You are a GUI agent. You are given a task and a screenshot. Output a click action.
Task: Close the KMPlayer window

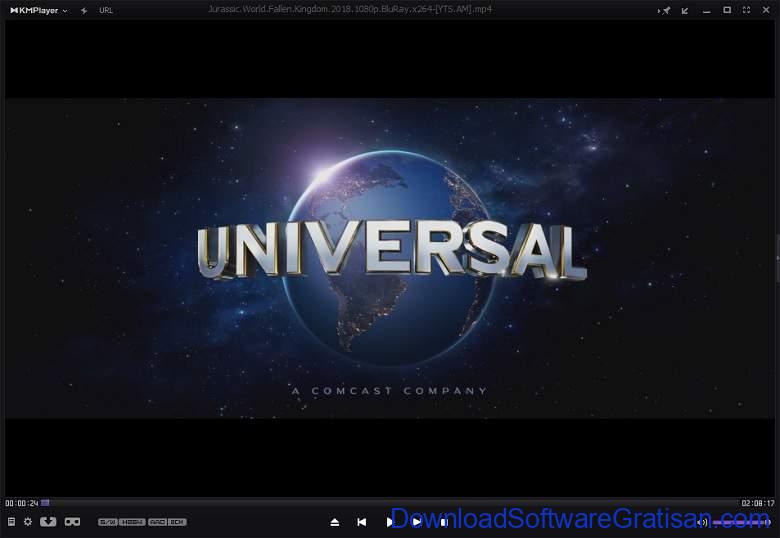766,10
